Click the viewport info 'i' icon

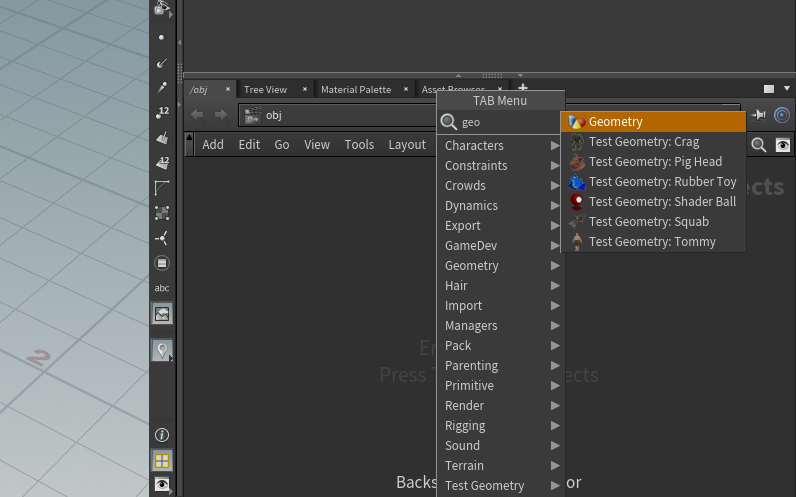tap(162, 435)
